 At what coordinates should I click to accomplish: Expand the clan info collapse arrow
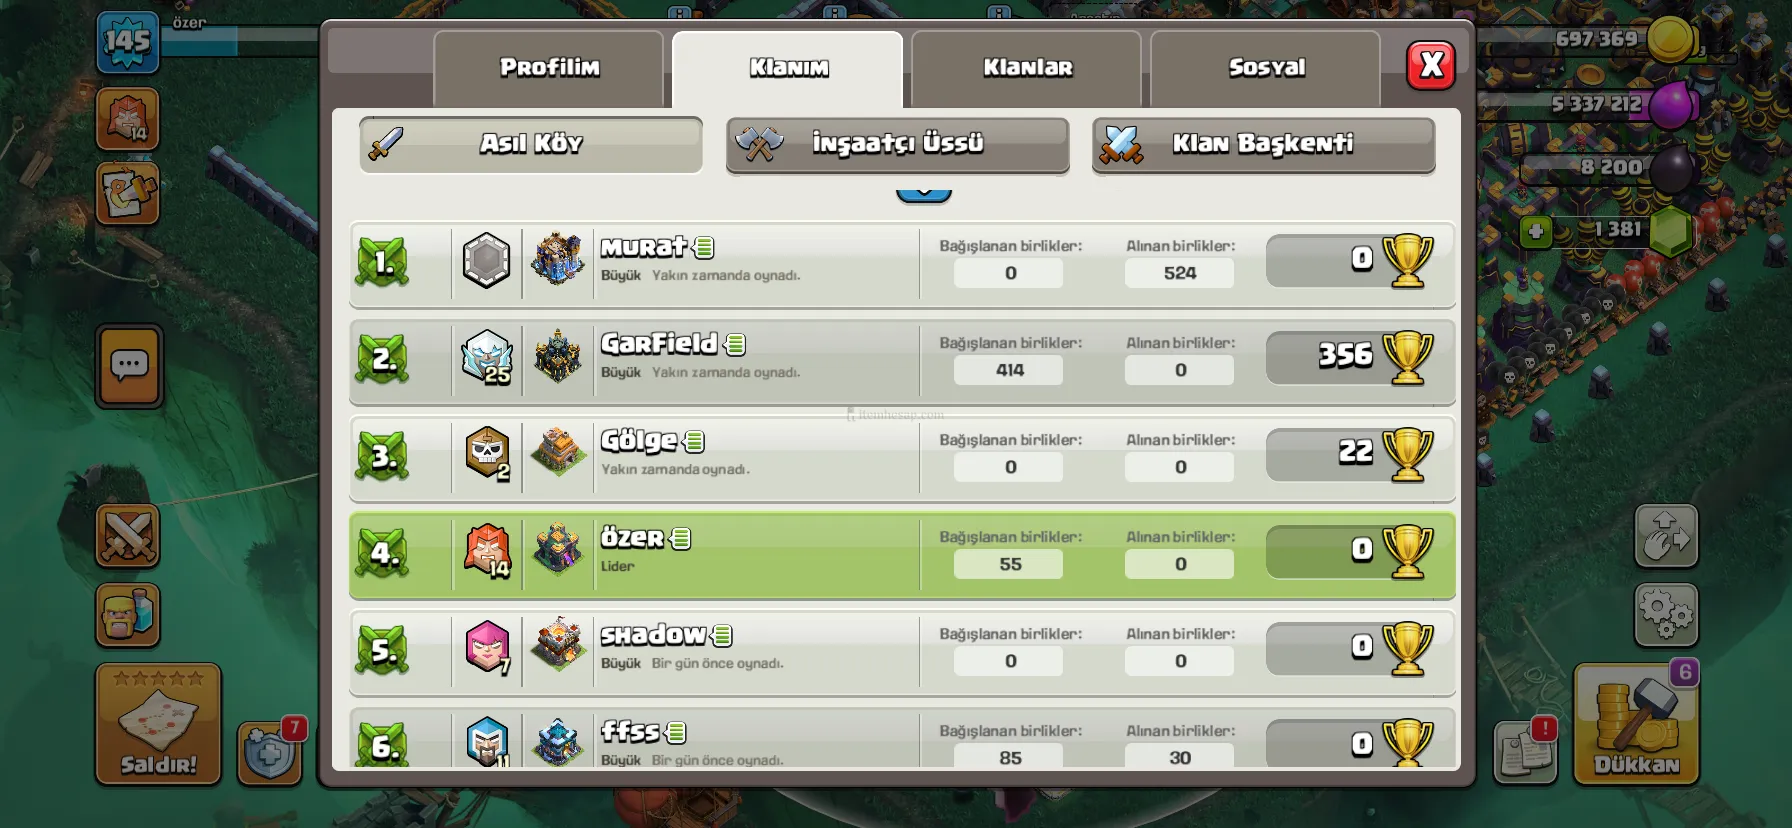(x=924, y=193)
